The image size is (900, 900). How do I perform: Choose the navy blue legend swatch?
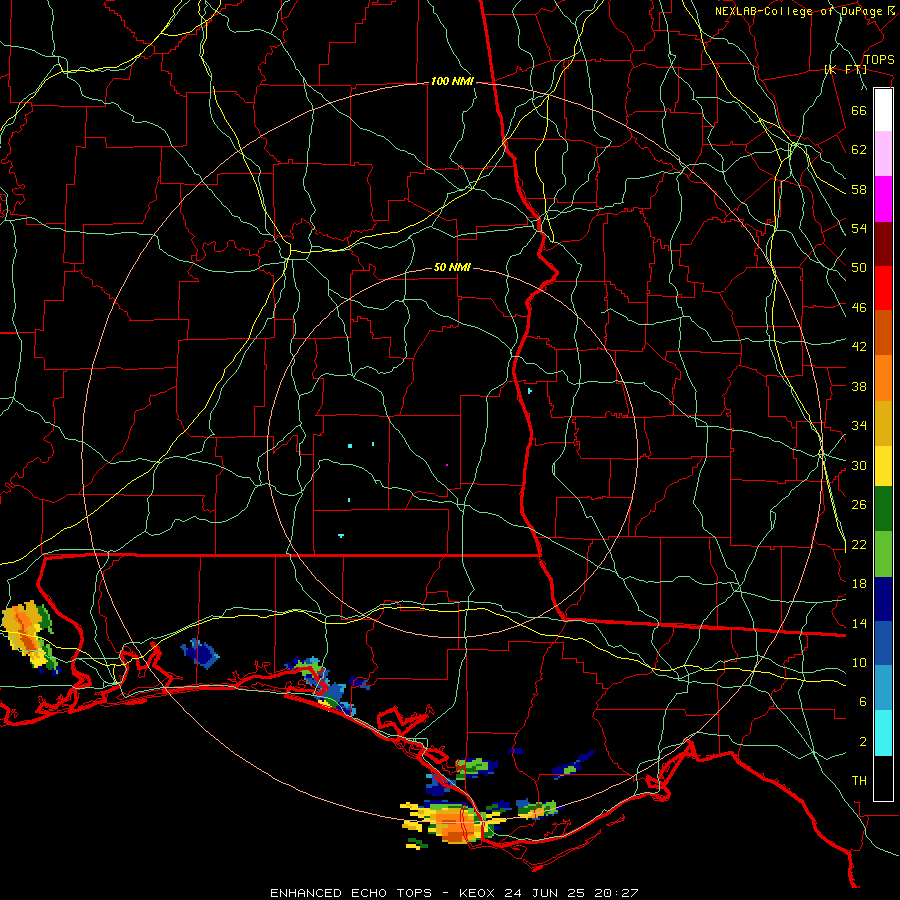pos(883,599)
